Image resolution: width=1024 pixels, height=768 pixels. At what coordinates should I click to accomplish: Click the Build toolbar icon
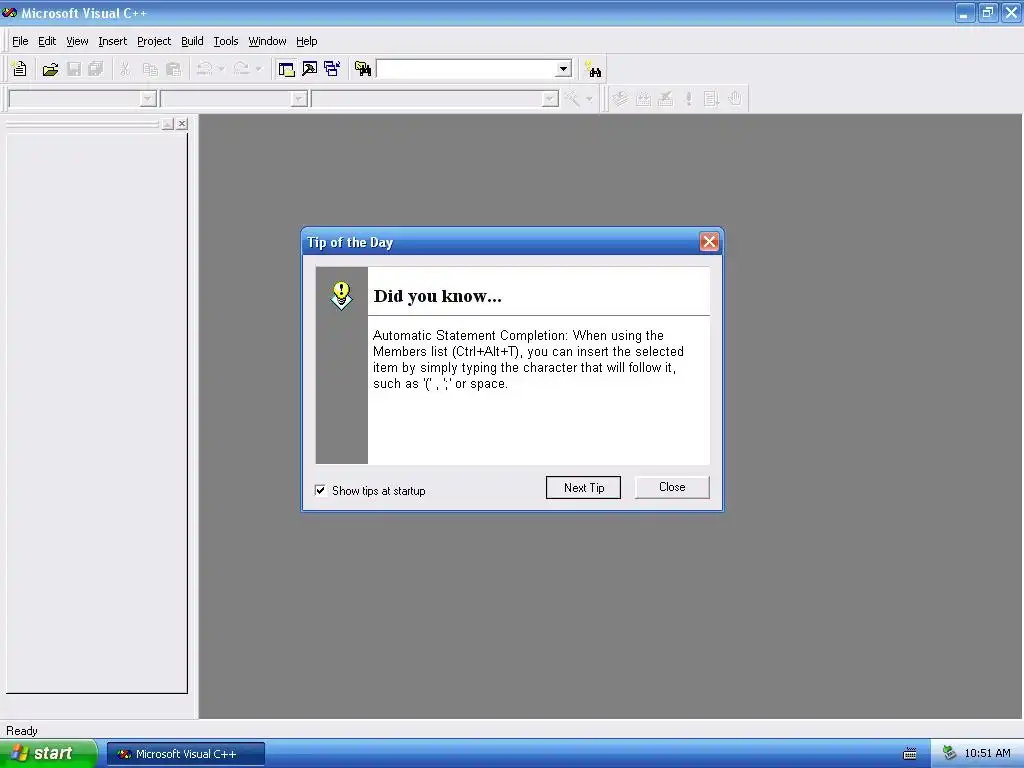(643, 99)
